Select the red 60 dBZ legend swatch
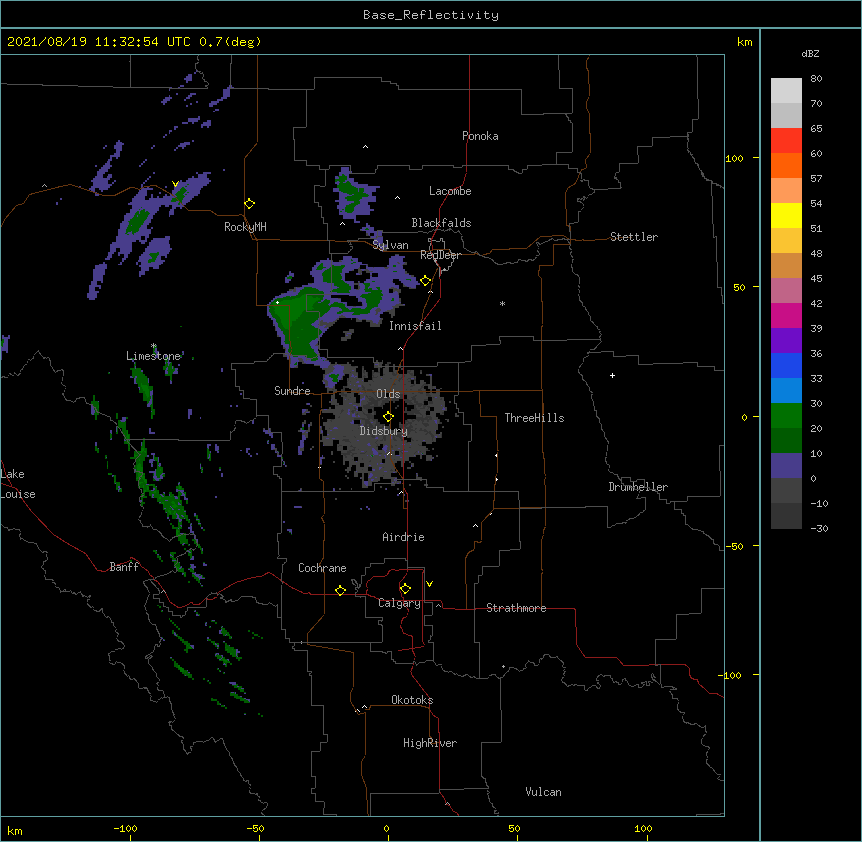Screen dimensions: 862x842 click(786, 141)
